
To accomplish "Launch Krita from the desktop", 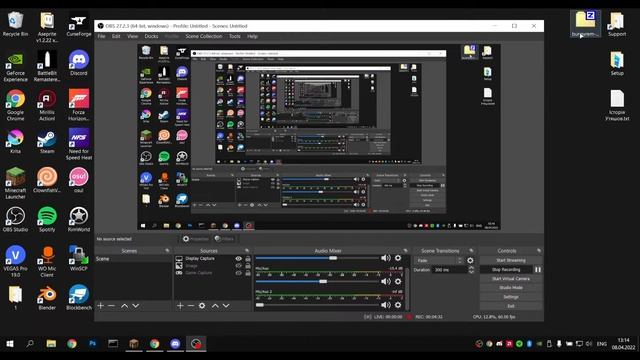I will [x=15, y=141].
